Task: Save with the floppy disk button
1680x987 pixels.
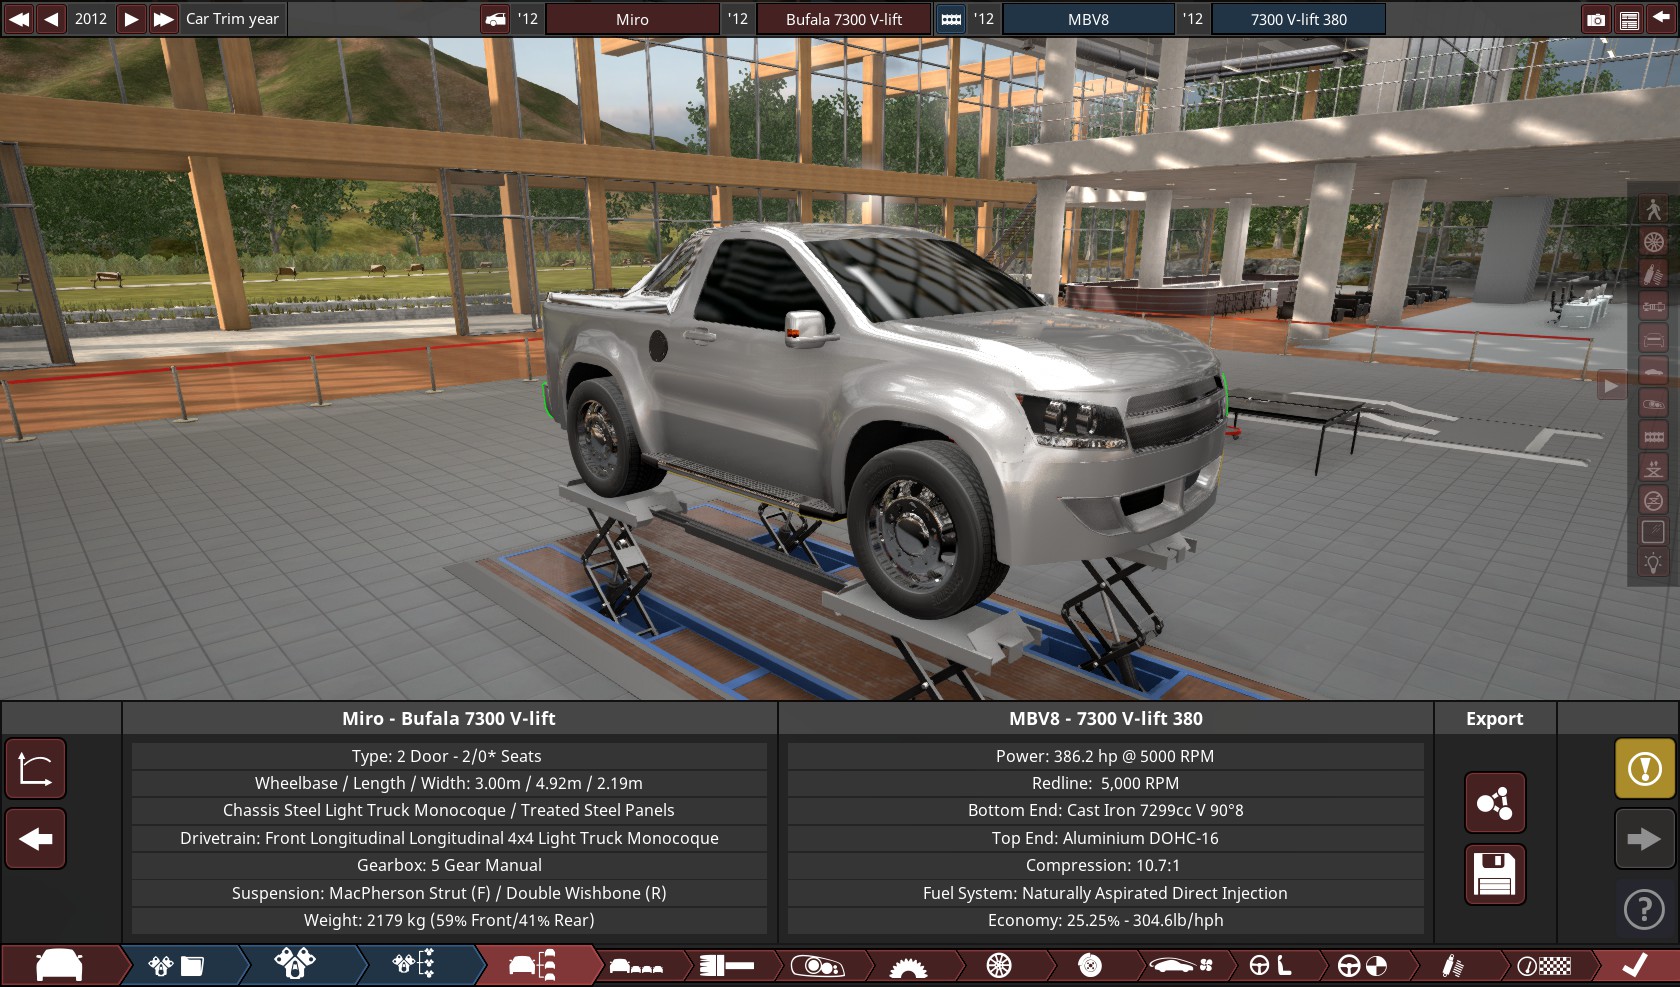Action: (x=1495, y=874)
